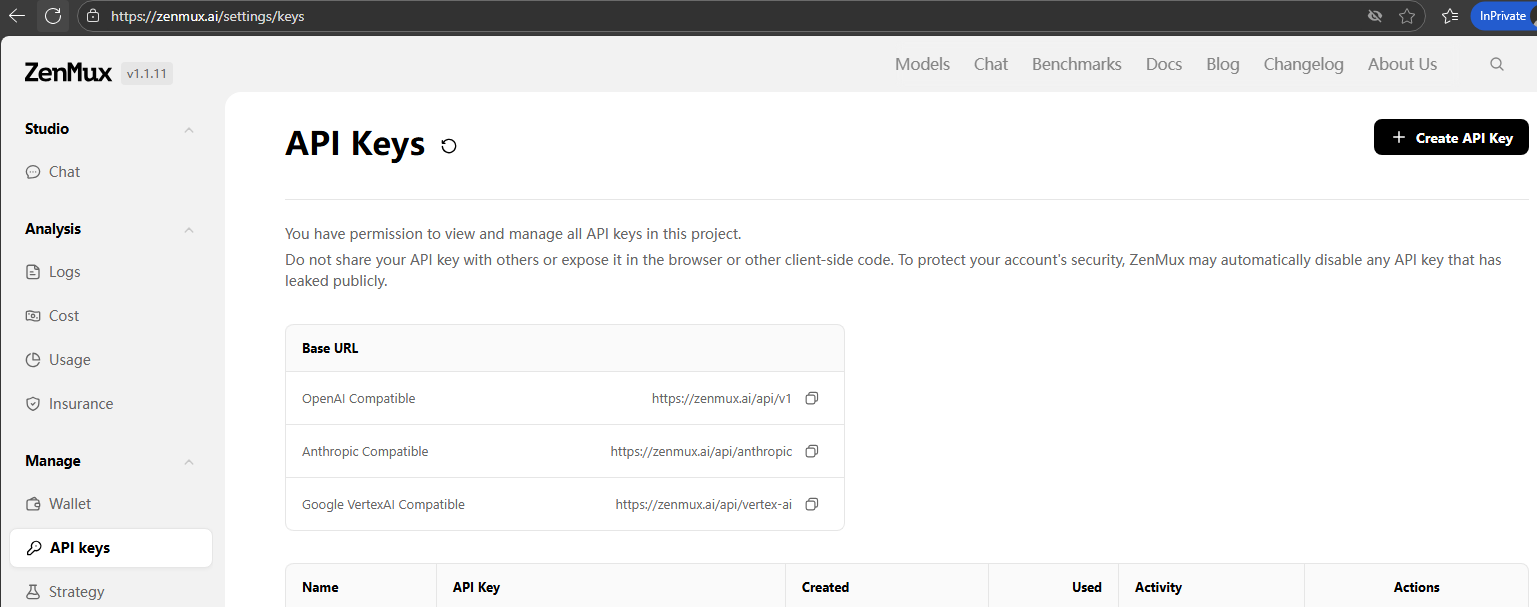Refresh the API Keys list icon
1537x607 pixels.
pos(449,146)
